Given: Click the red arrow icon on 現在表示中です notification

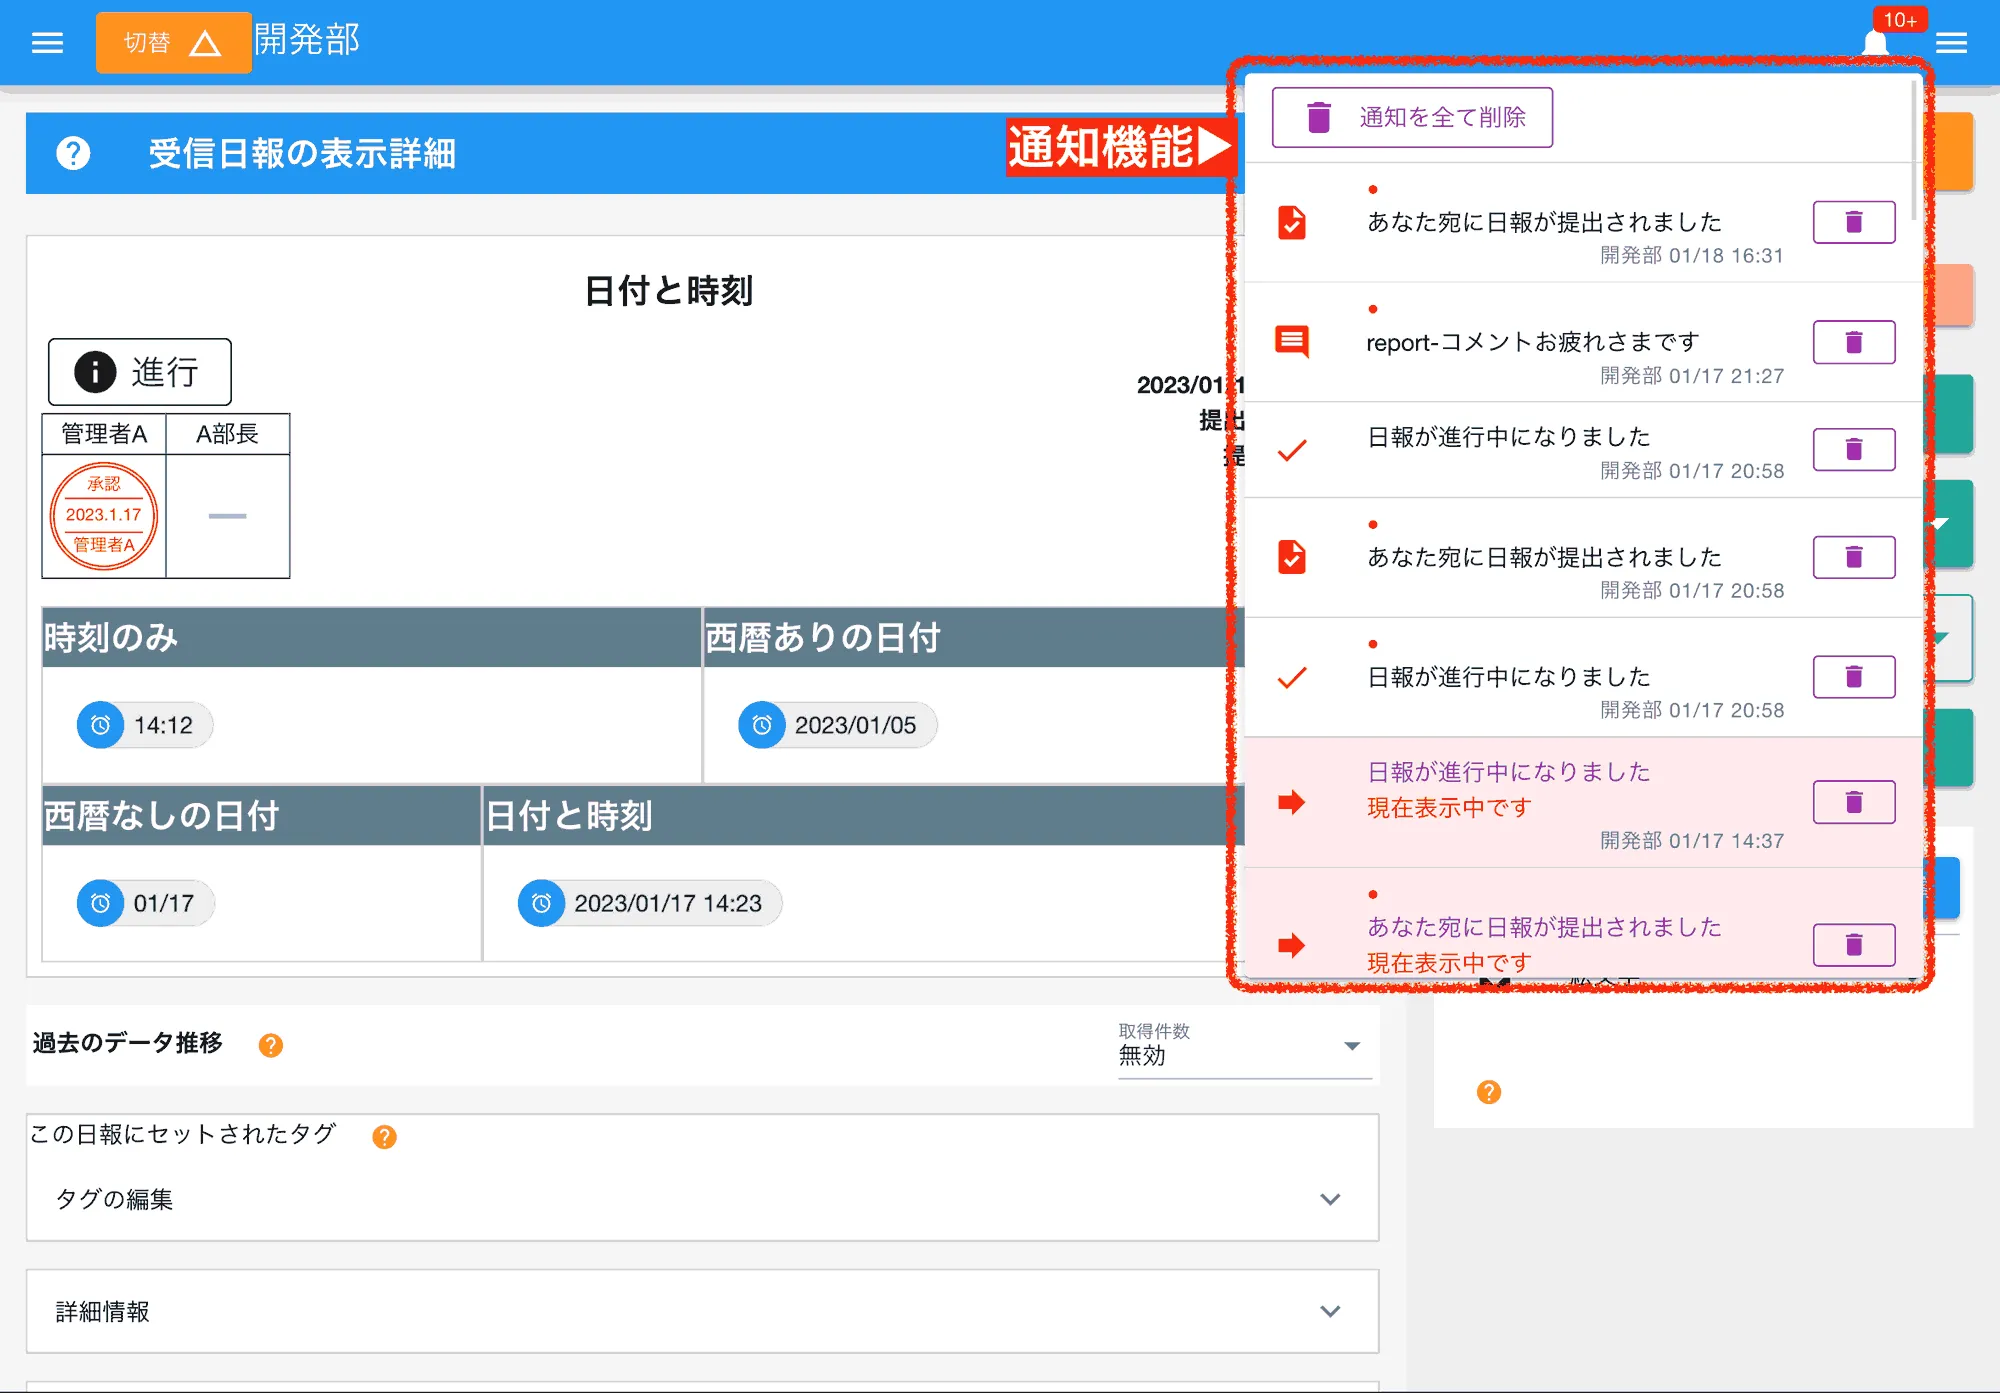Looking at the screenshot, I should [x=1292, y=800].
